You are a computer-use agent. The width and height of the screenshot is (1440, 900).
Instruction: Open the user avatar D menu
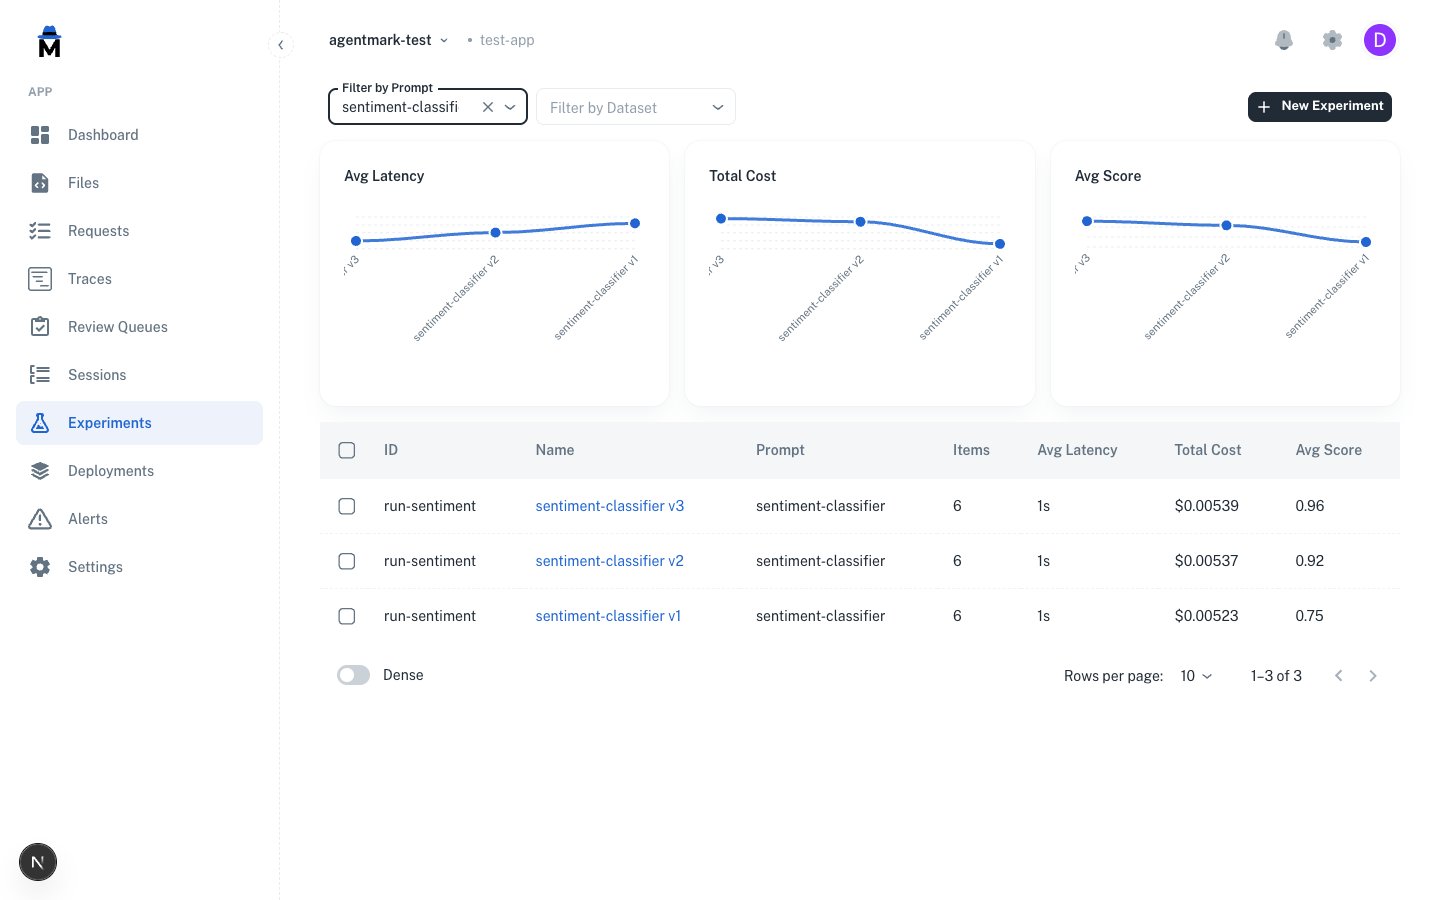1380,40
